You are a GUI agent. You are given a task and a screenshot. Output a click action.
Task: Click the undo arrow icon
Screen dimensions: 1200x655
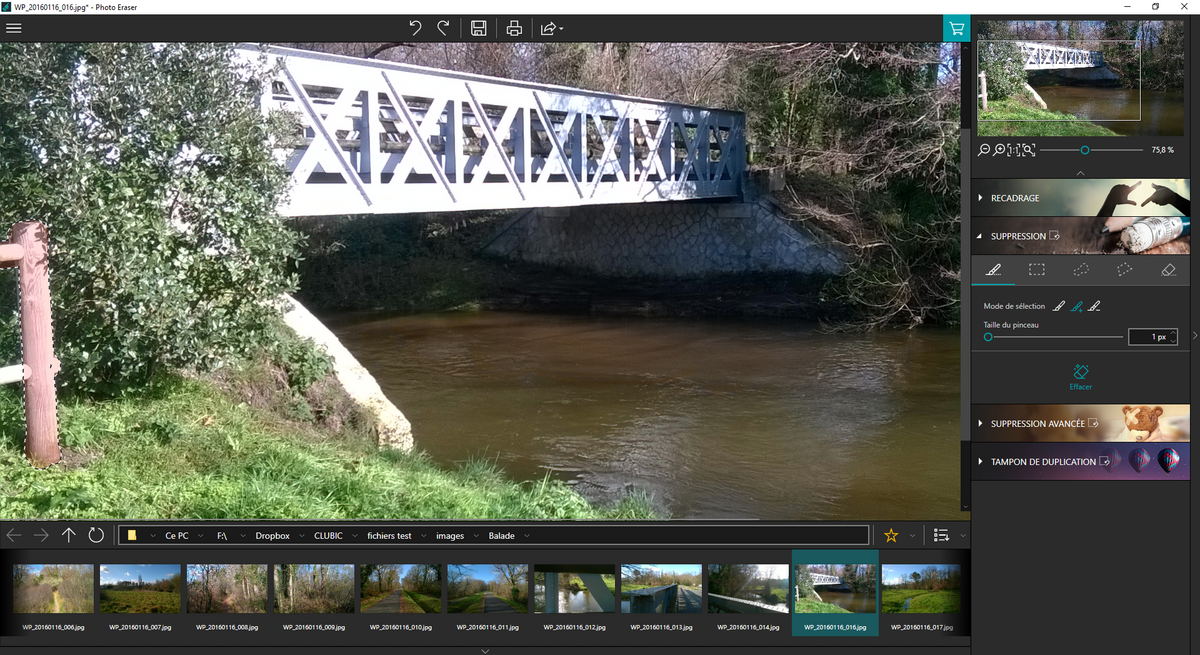[415, 28]
